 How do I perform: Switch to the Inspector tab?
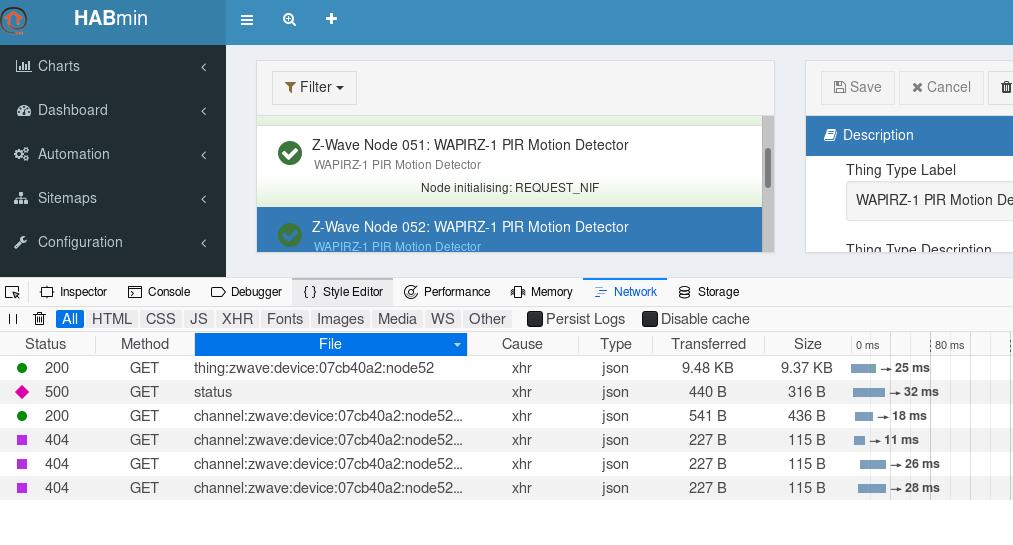74,292
